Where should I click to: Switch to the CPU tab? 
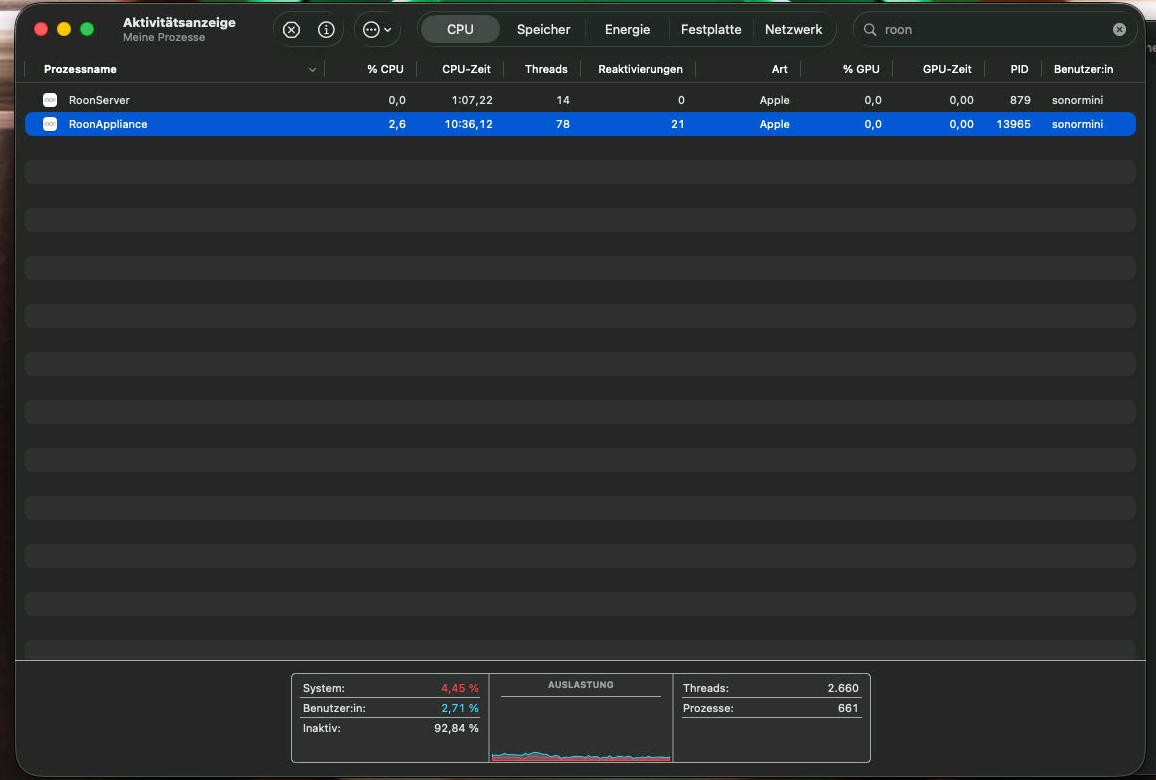click(460, 29)
